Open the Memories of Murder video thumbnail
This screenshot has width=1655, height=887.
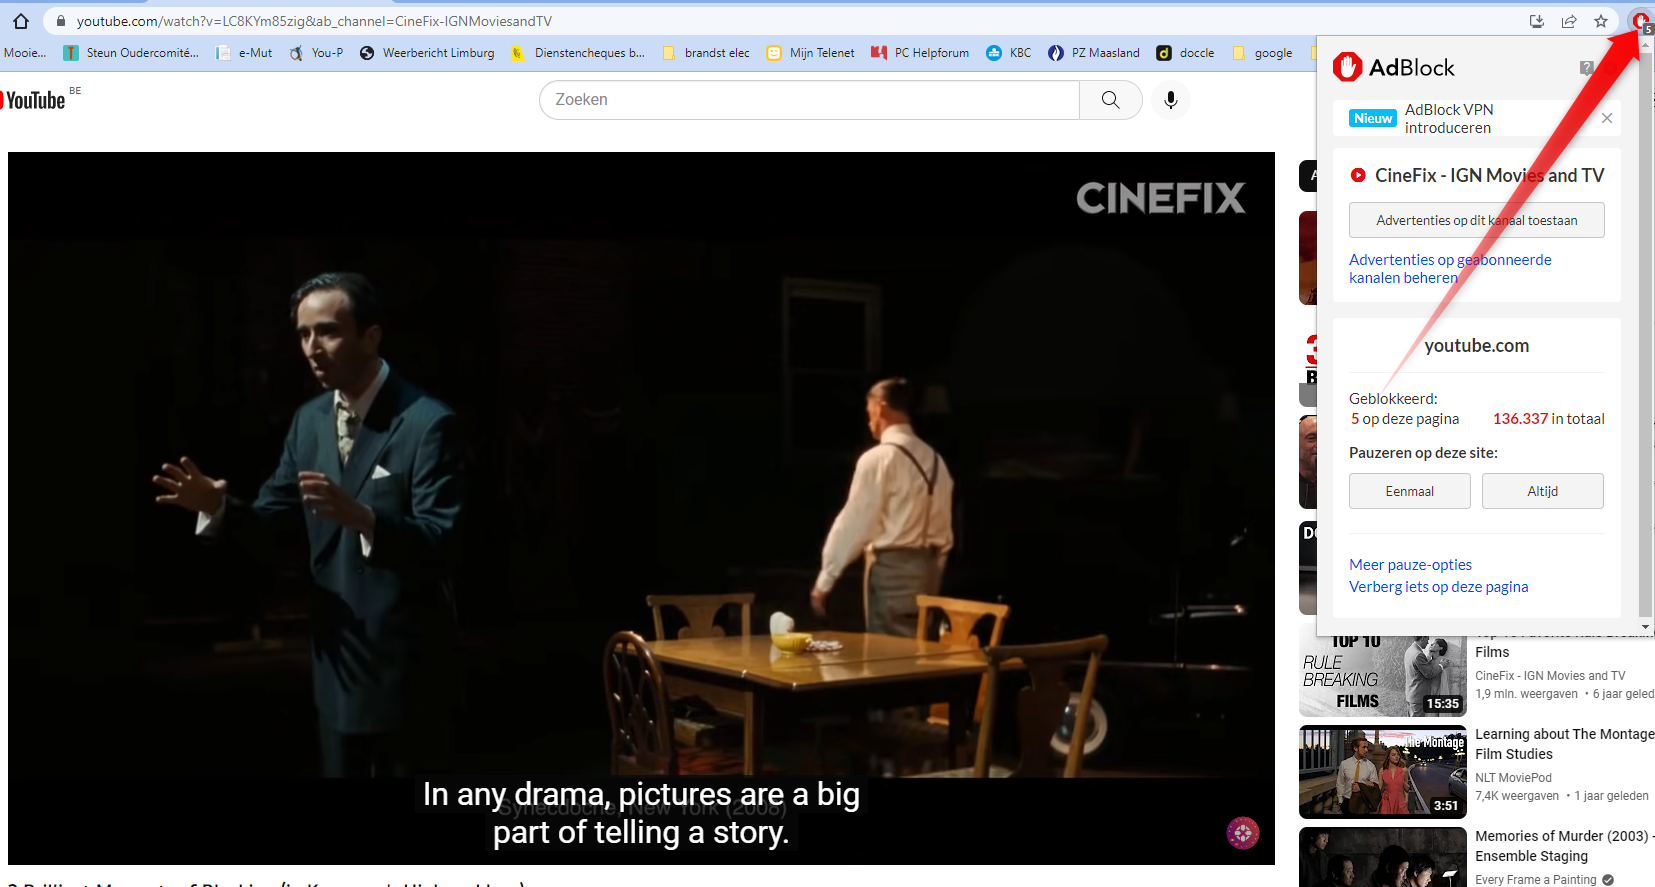click(1383, 857)
